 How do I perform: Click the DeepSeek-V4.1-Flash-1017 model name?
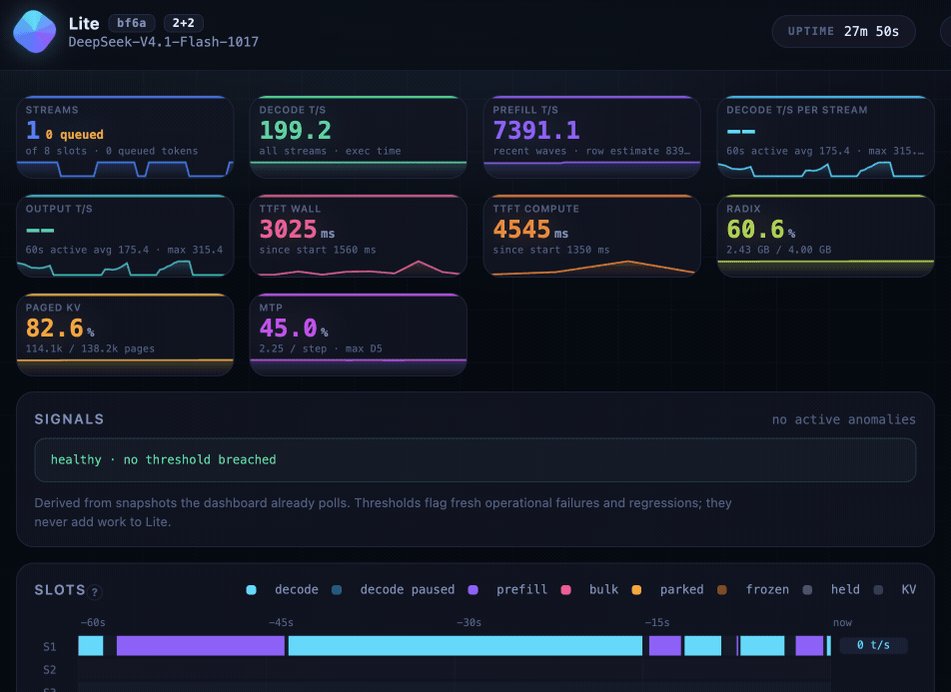[163, 42]
